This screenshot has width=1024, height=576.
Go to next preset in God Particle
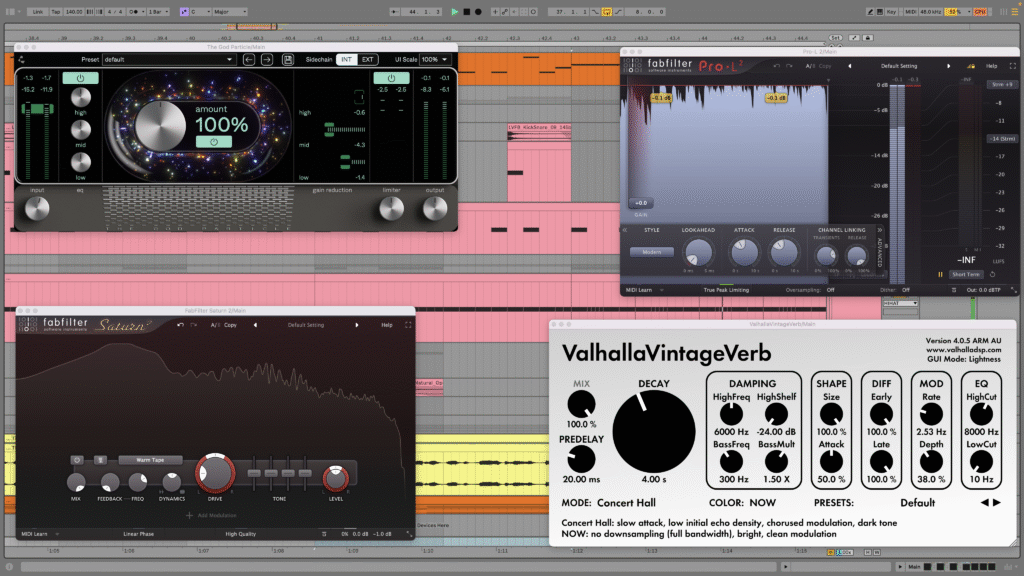click(x=267, y=60)
